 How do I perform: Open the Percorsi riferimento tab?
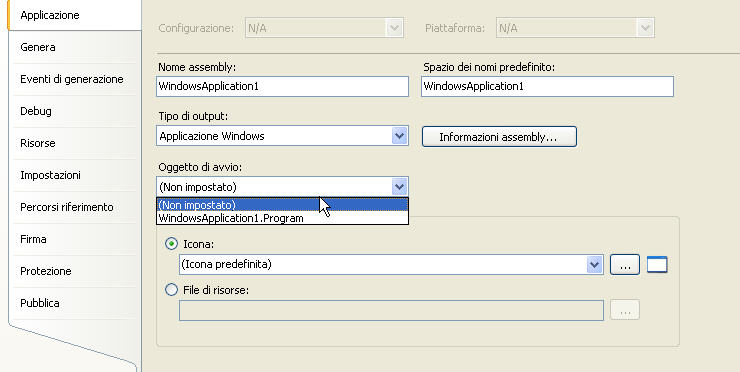[x=67, y=207]
